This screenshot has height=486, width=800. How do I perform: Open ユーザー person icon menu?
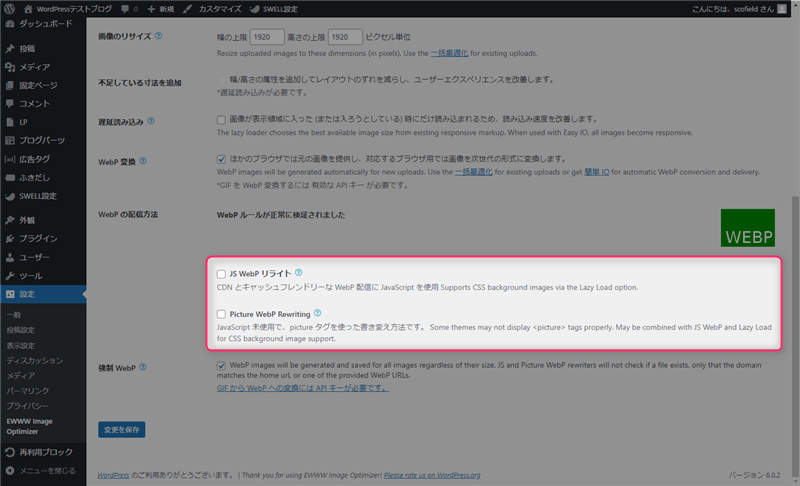10,257
